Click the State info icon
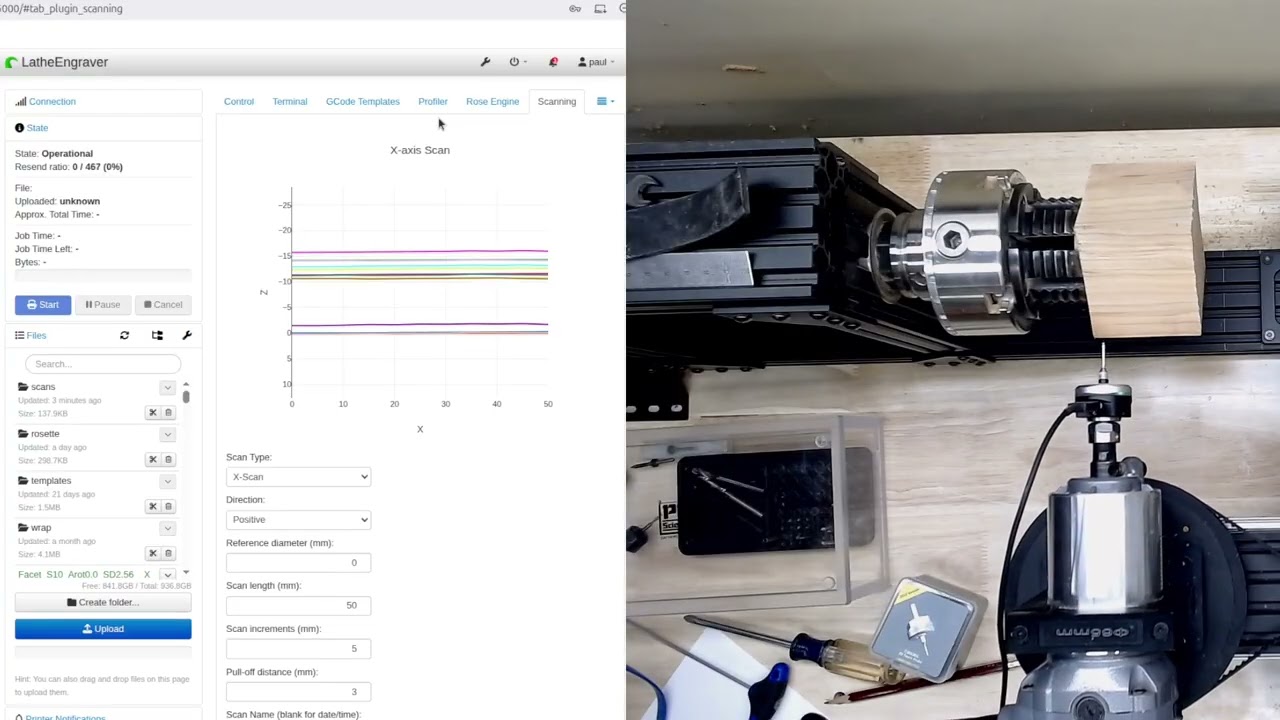 pyautogui.click(x=19, y=128)
